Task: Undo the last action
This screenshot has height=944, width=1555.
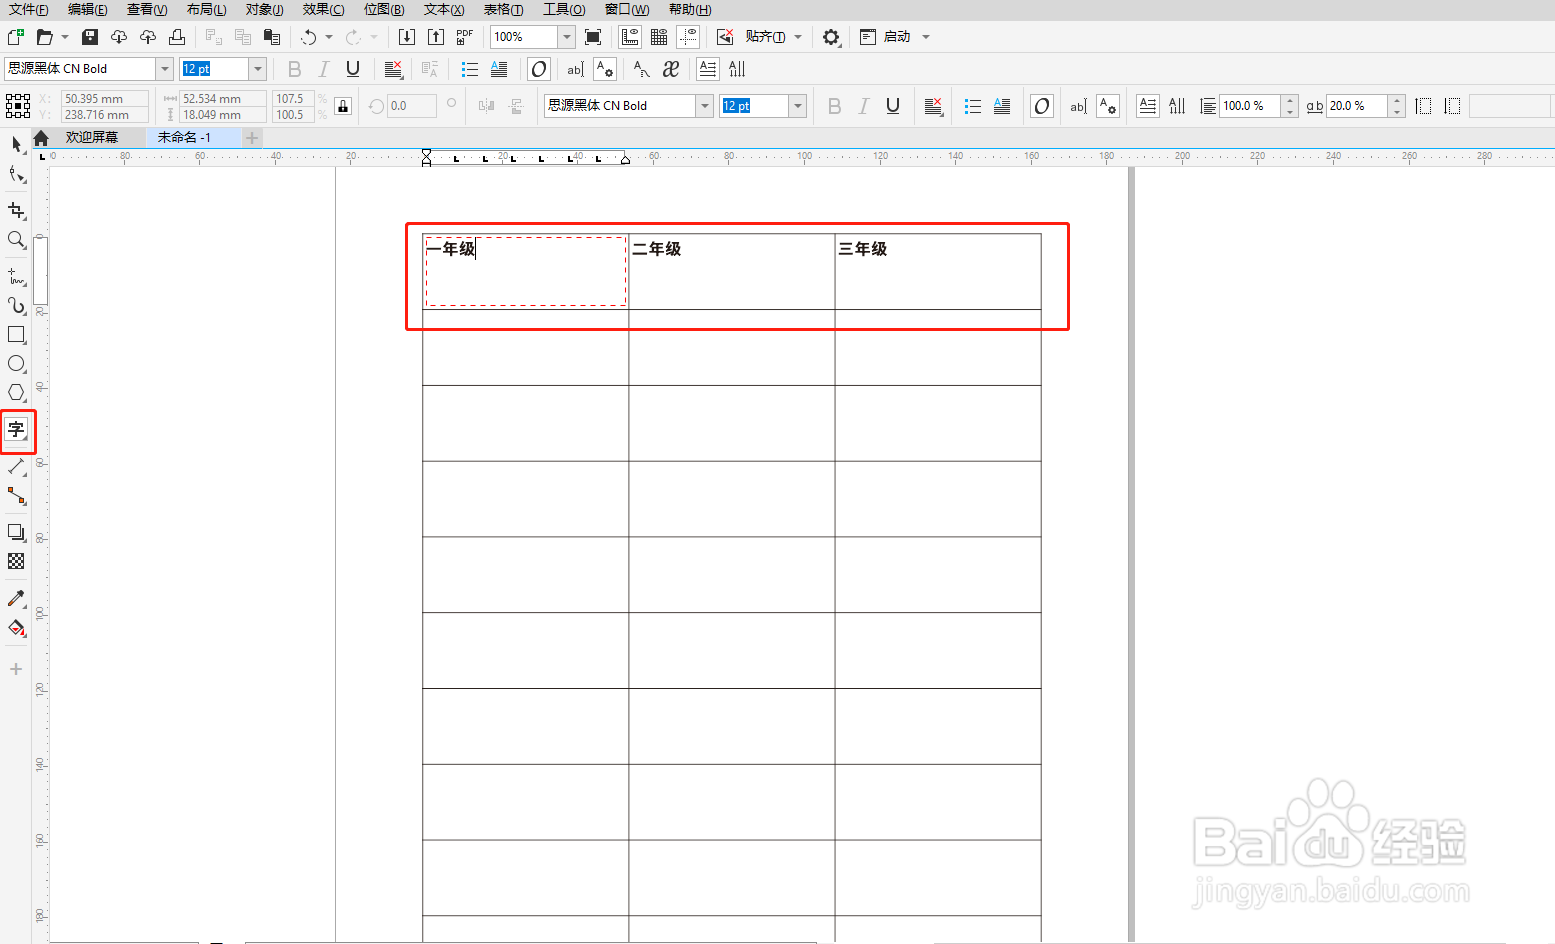Action: (x=308, y=37)
